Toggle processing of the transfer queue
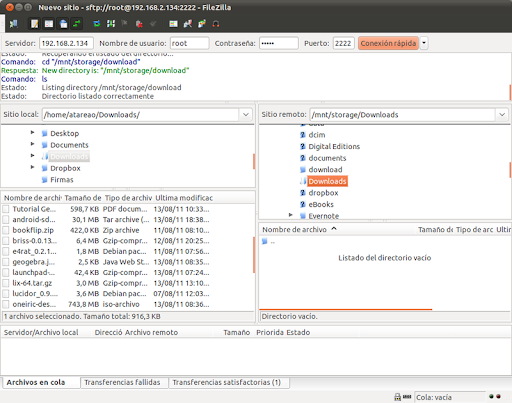Viewport: 512px width, 403px height. coord(111,24)
